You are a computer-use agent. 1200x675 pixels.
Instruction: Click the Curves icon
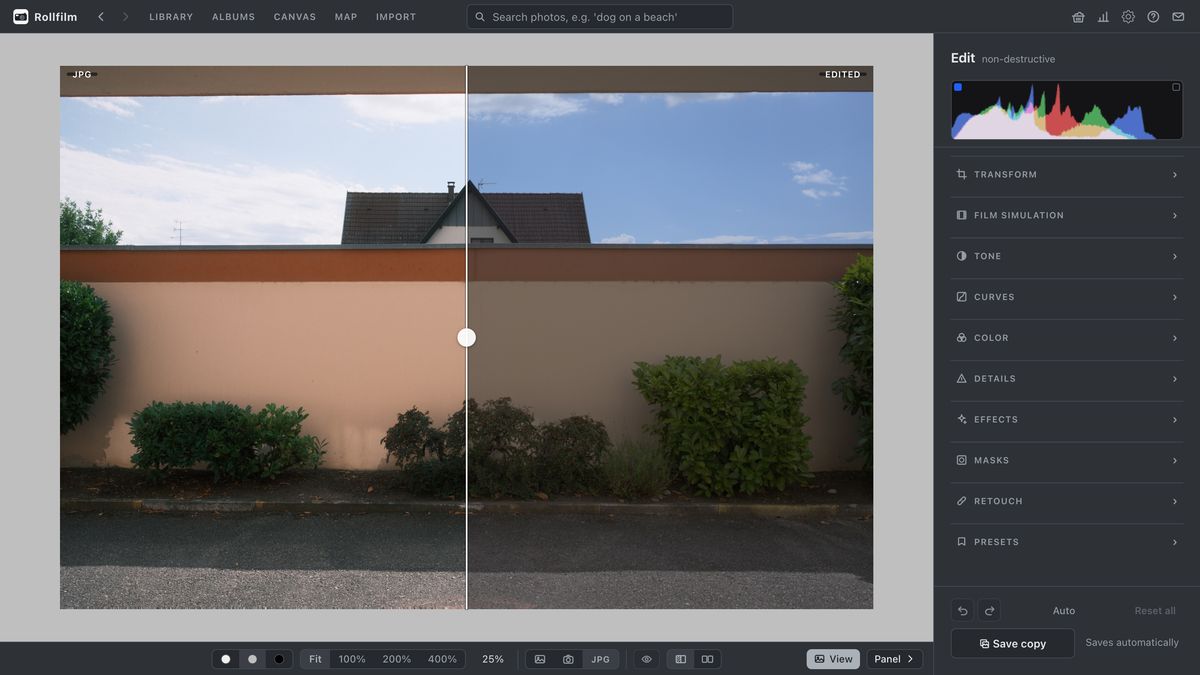961,297
